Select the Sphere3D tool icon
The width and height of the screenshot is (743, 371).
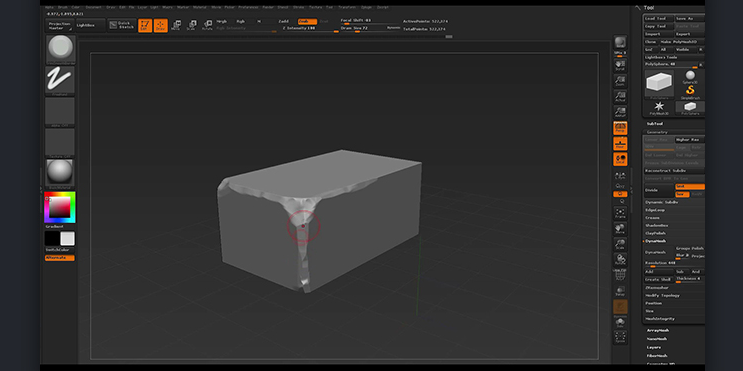(690, 77)
